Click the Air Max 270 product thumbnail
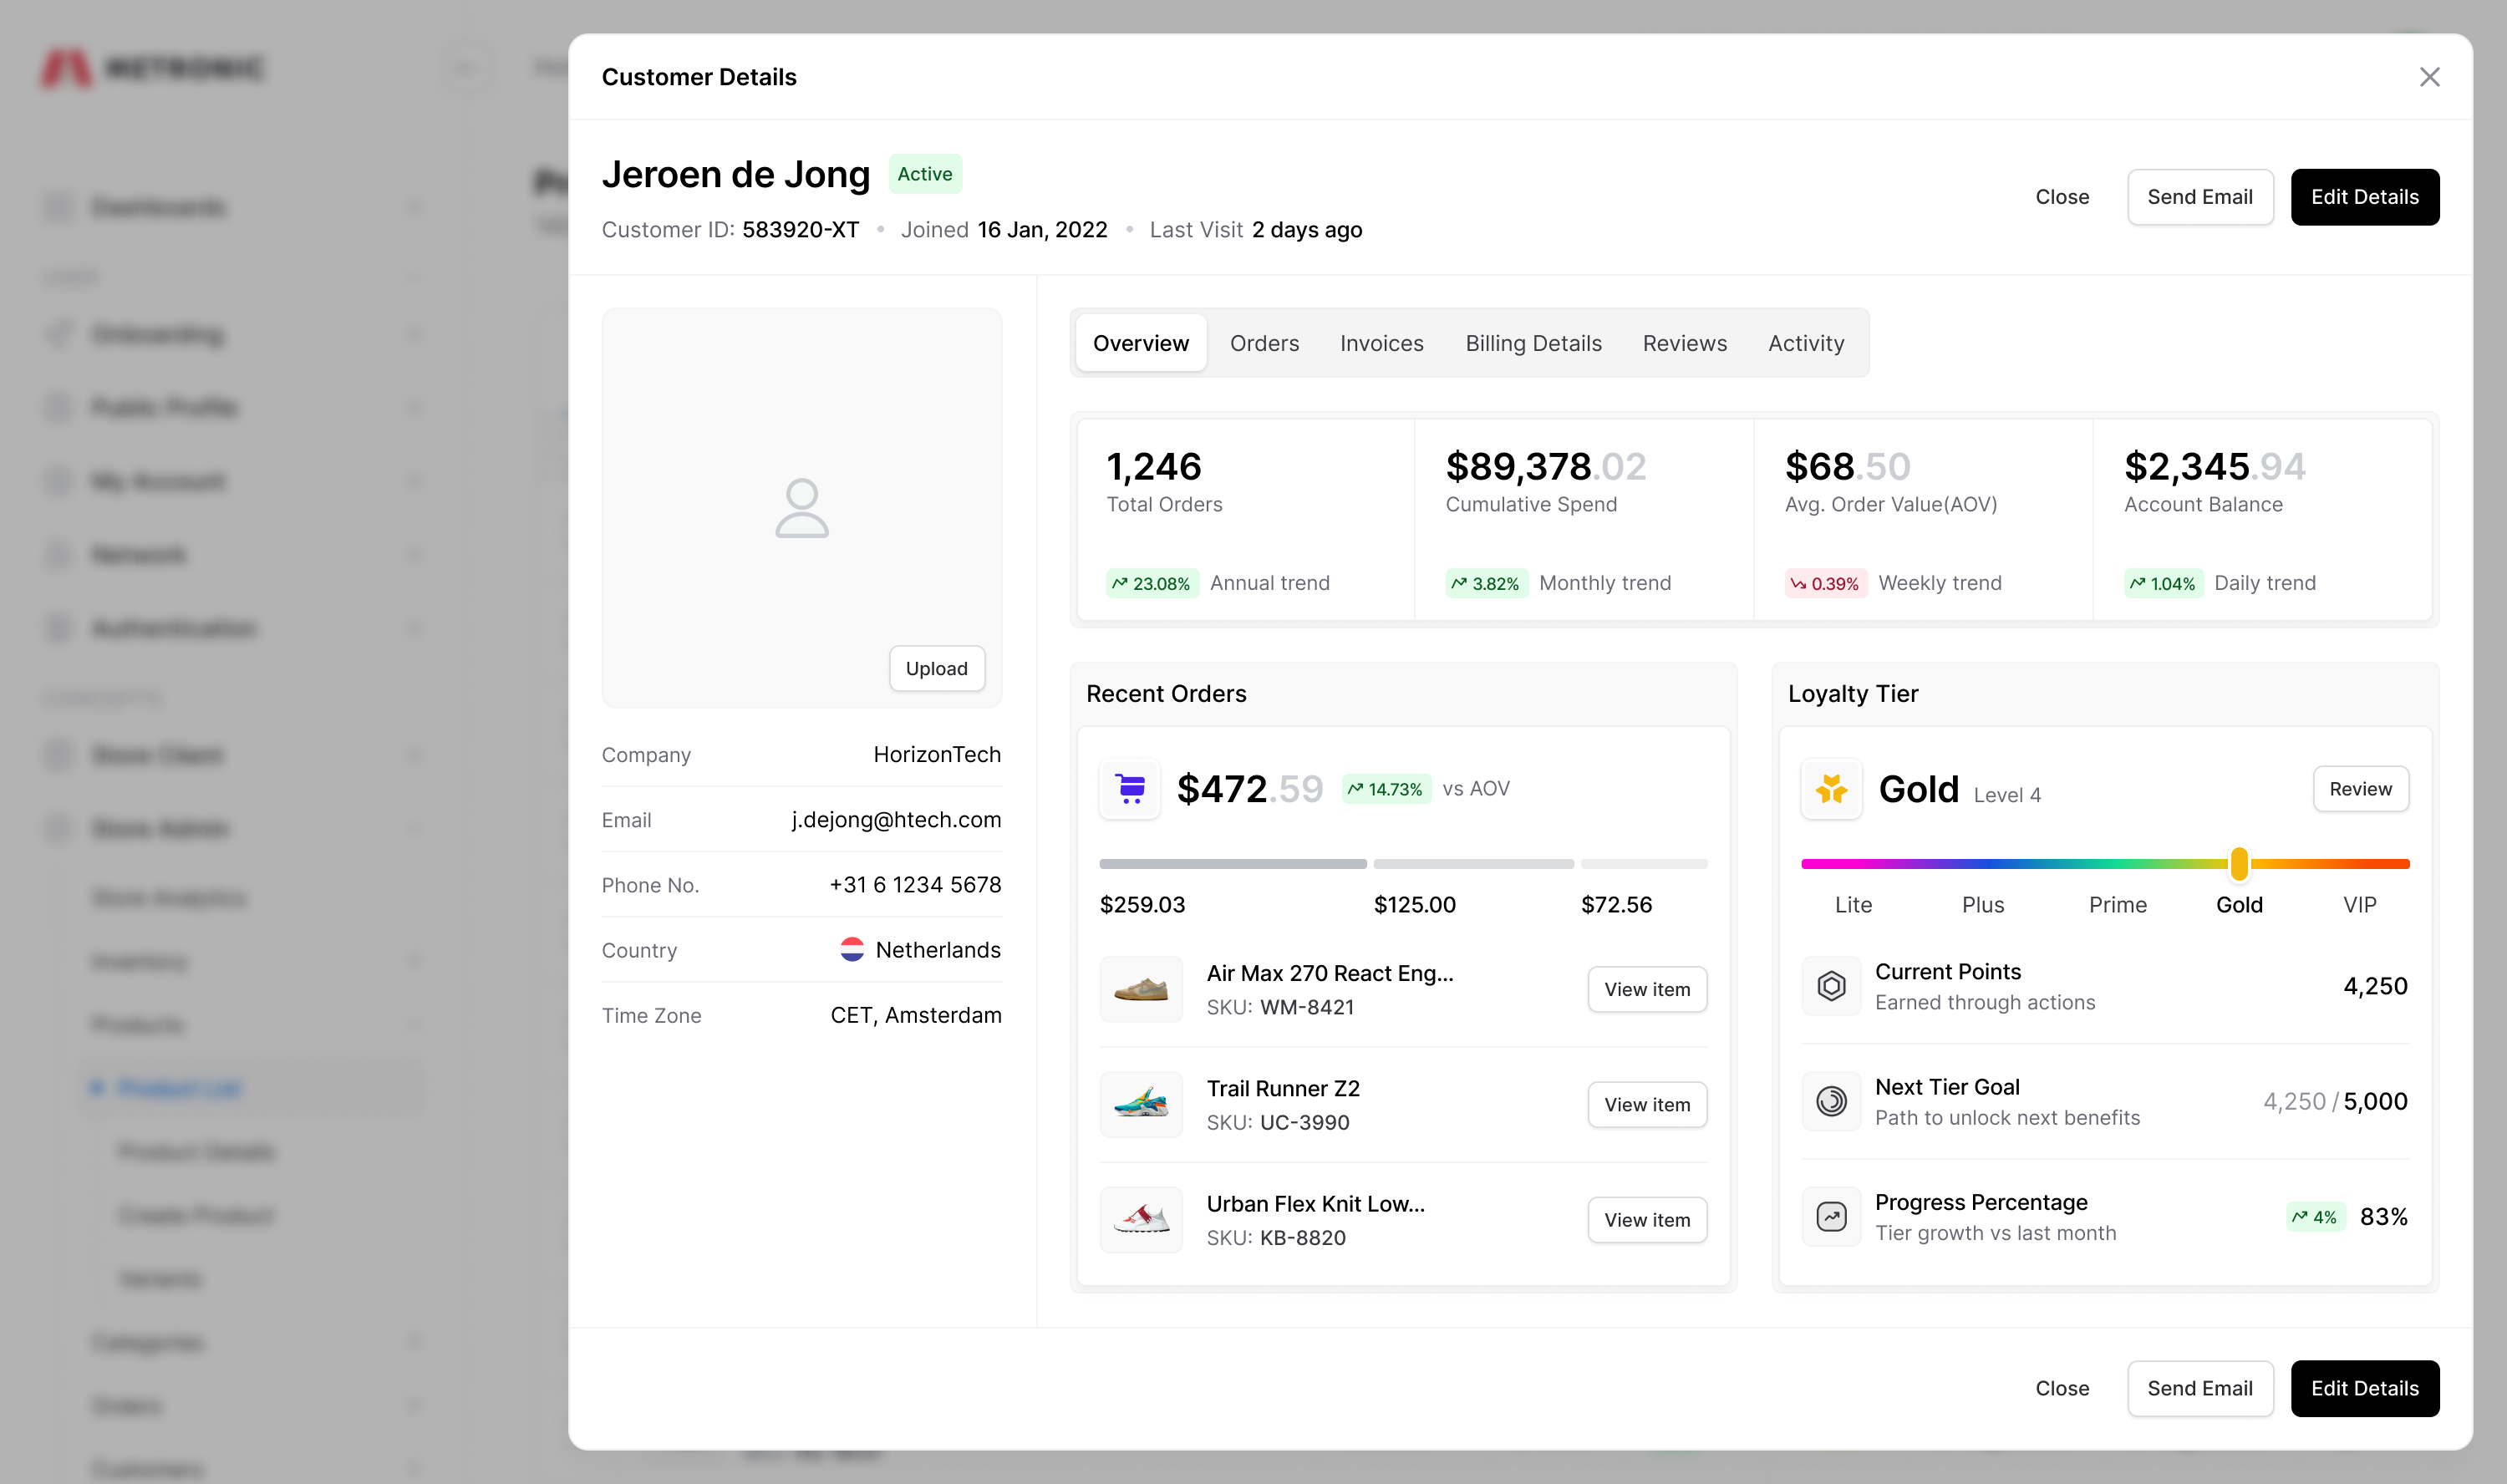The height and width of the screenshot is (1484, 2507). pyautogui.click(x=1140, y=989)
